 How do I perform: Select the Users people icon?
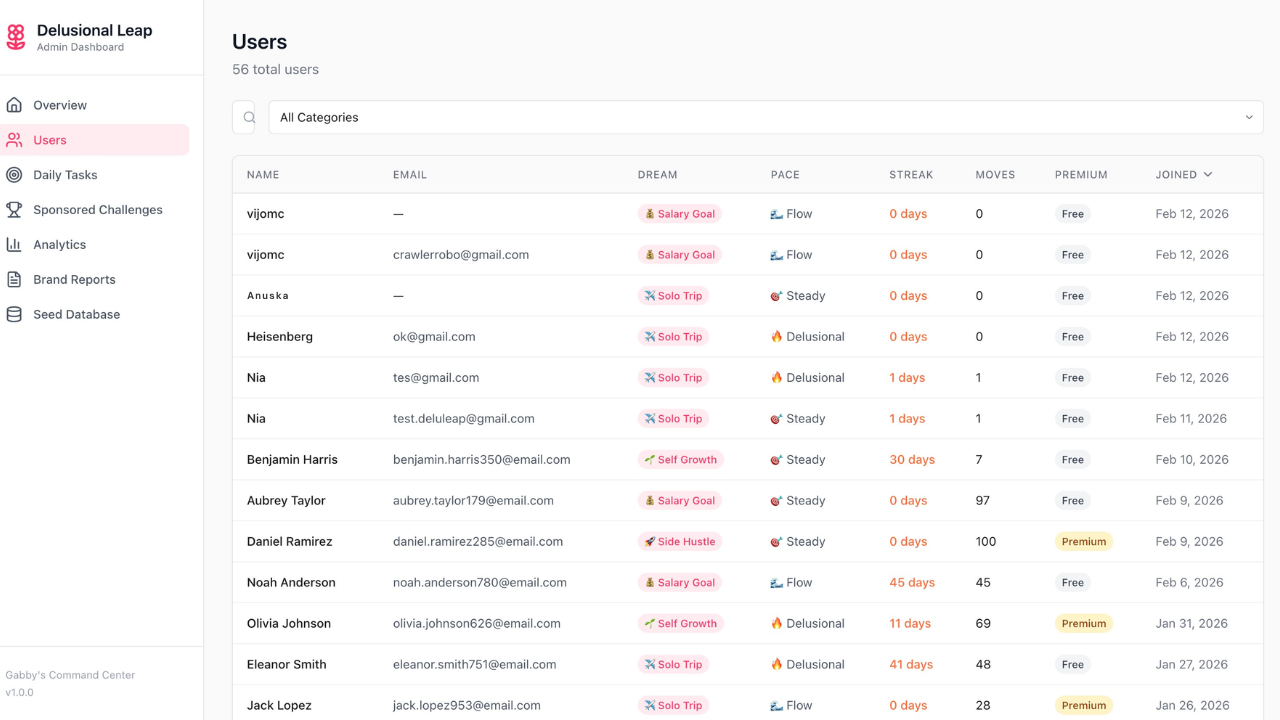[14, 140]
